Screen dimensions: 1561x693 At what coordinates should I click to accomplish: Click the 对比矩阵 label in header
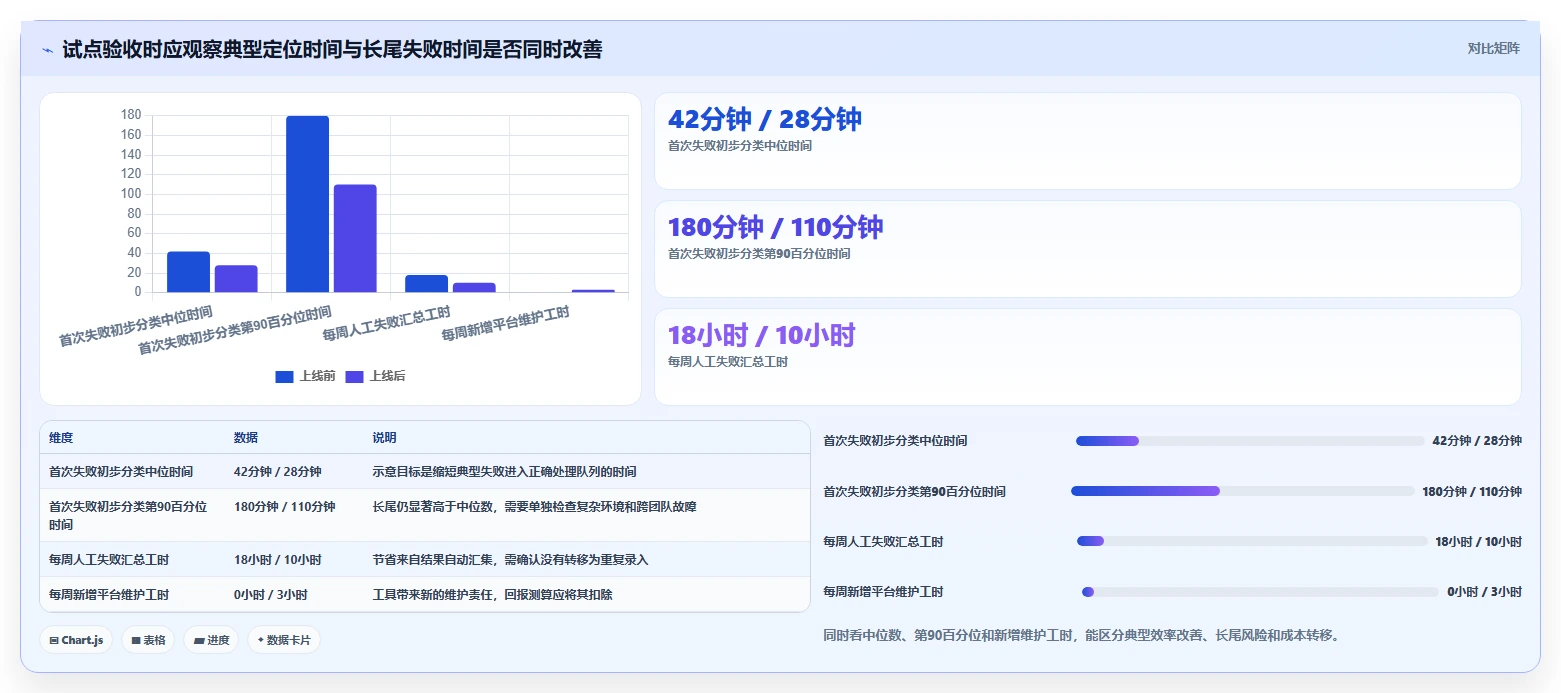tap(1493, 49)
